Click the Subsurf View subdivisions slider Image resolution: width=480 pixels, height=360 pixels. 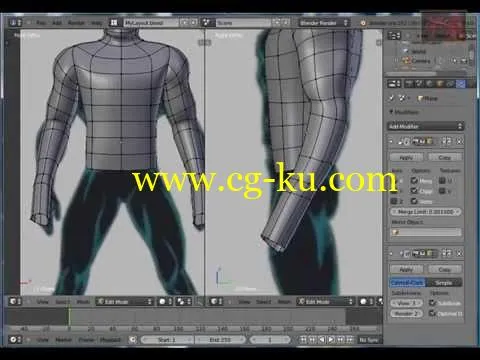[x=406, y=303]
